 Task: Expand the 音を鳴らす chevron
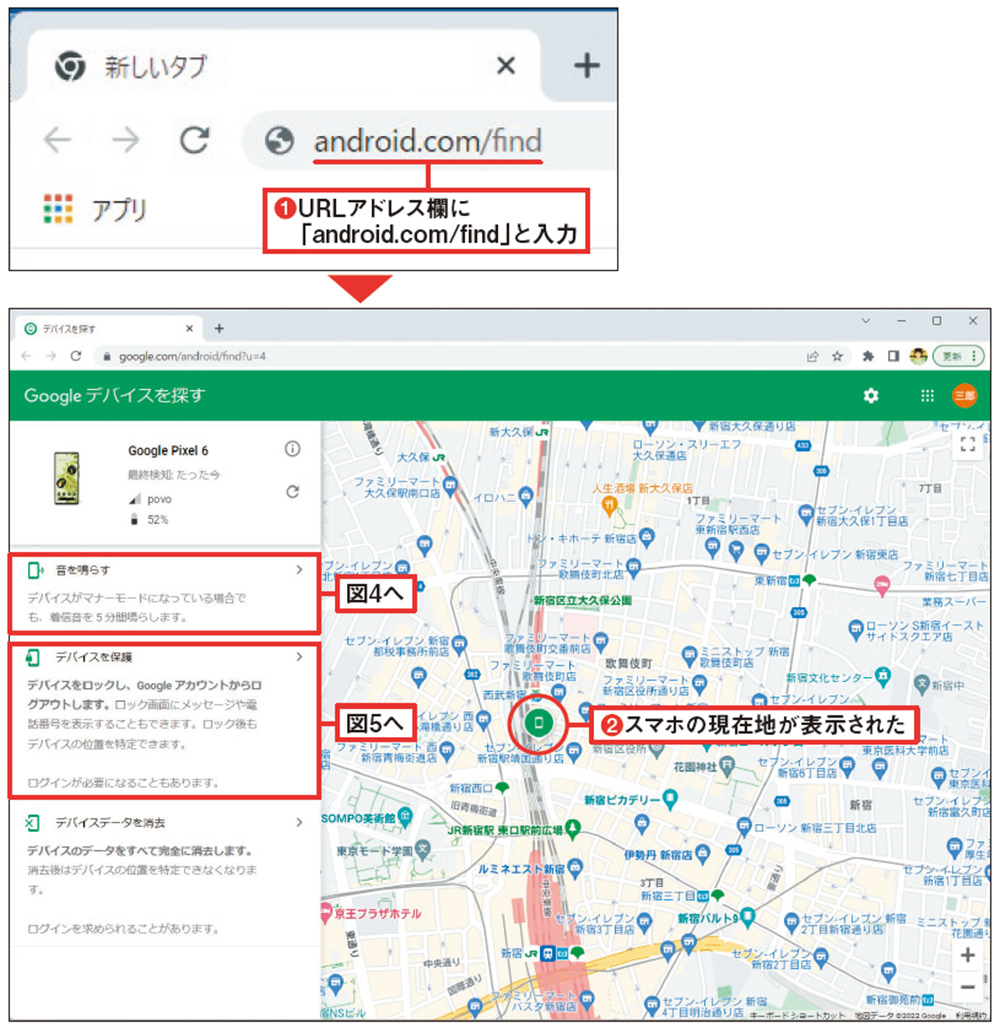point(300,570)
